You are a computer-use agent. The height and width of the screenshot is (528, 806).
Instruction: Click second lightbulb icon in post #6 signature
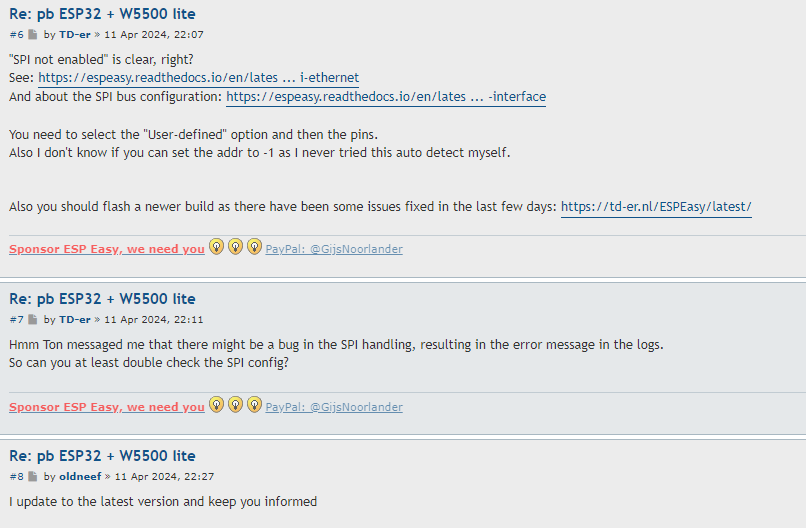point(235,247)
